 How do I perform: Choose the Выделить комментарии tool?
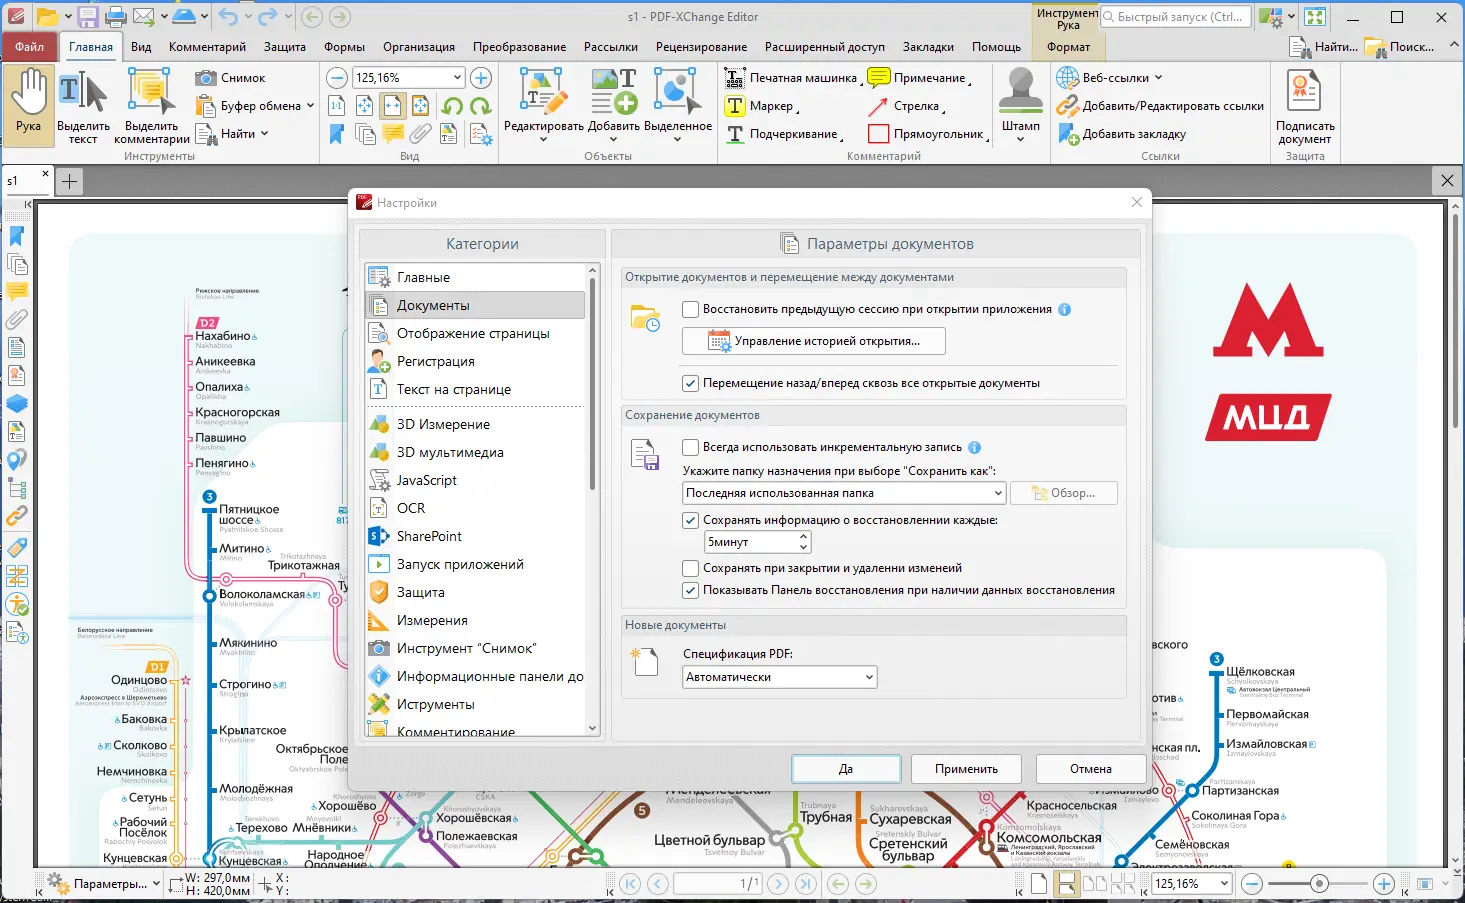(151, 105)
